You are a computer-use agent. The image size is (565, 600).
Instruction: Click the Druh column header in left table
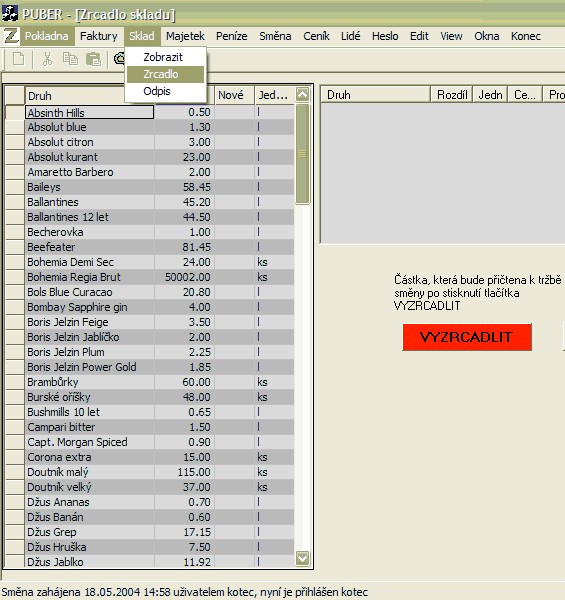tap(75, 96)
